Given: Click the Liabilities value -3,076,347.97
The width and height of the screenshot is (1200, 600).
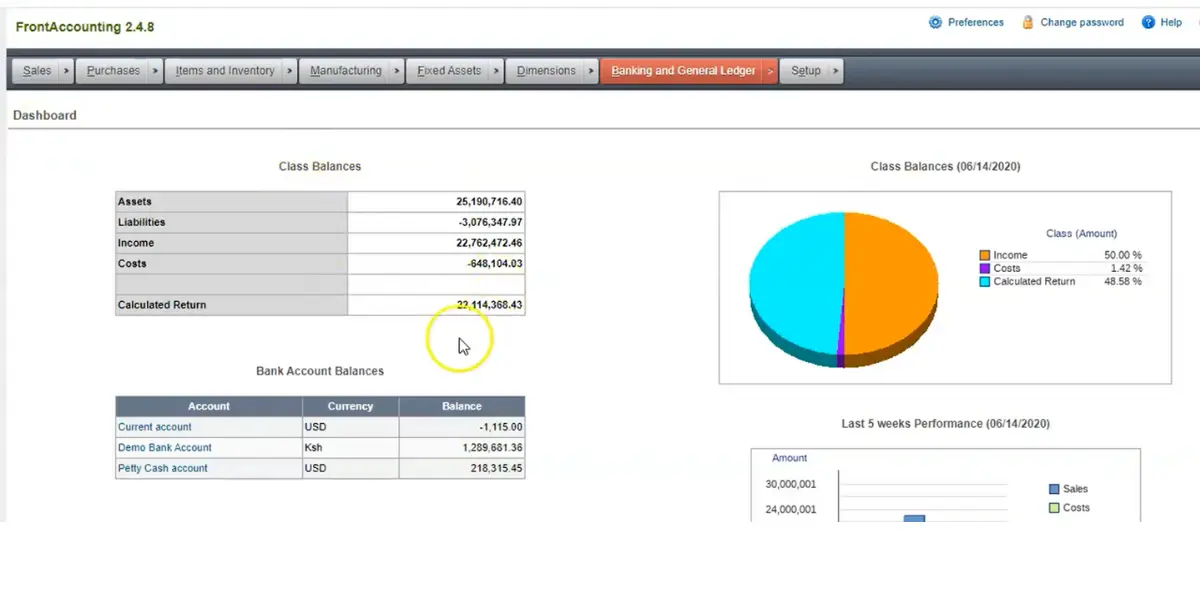Looking at the screenshot, I should tap(490, 222).
